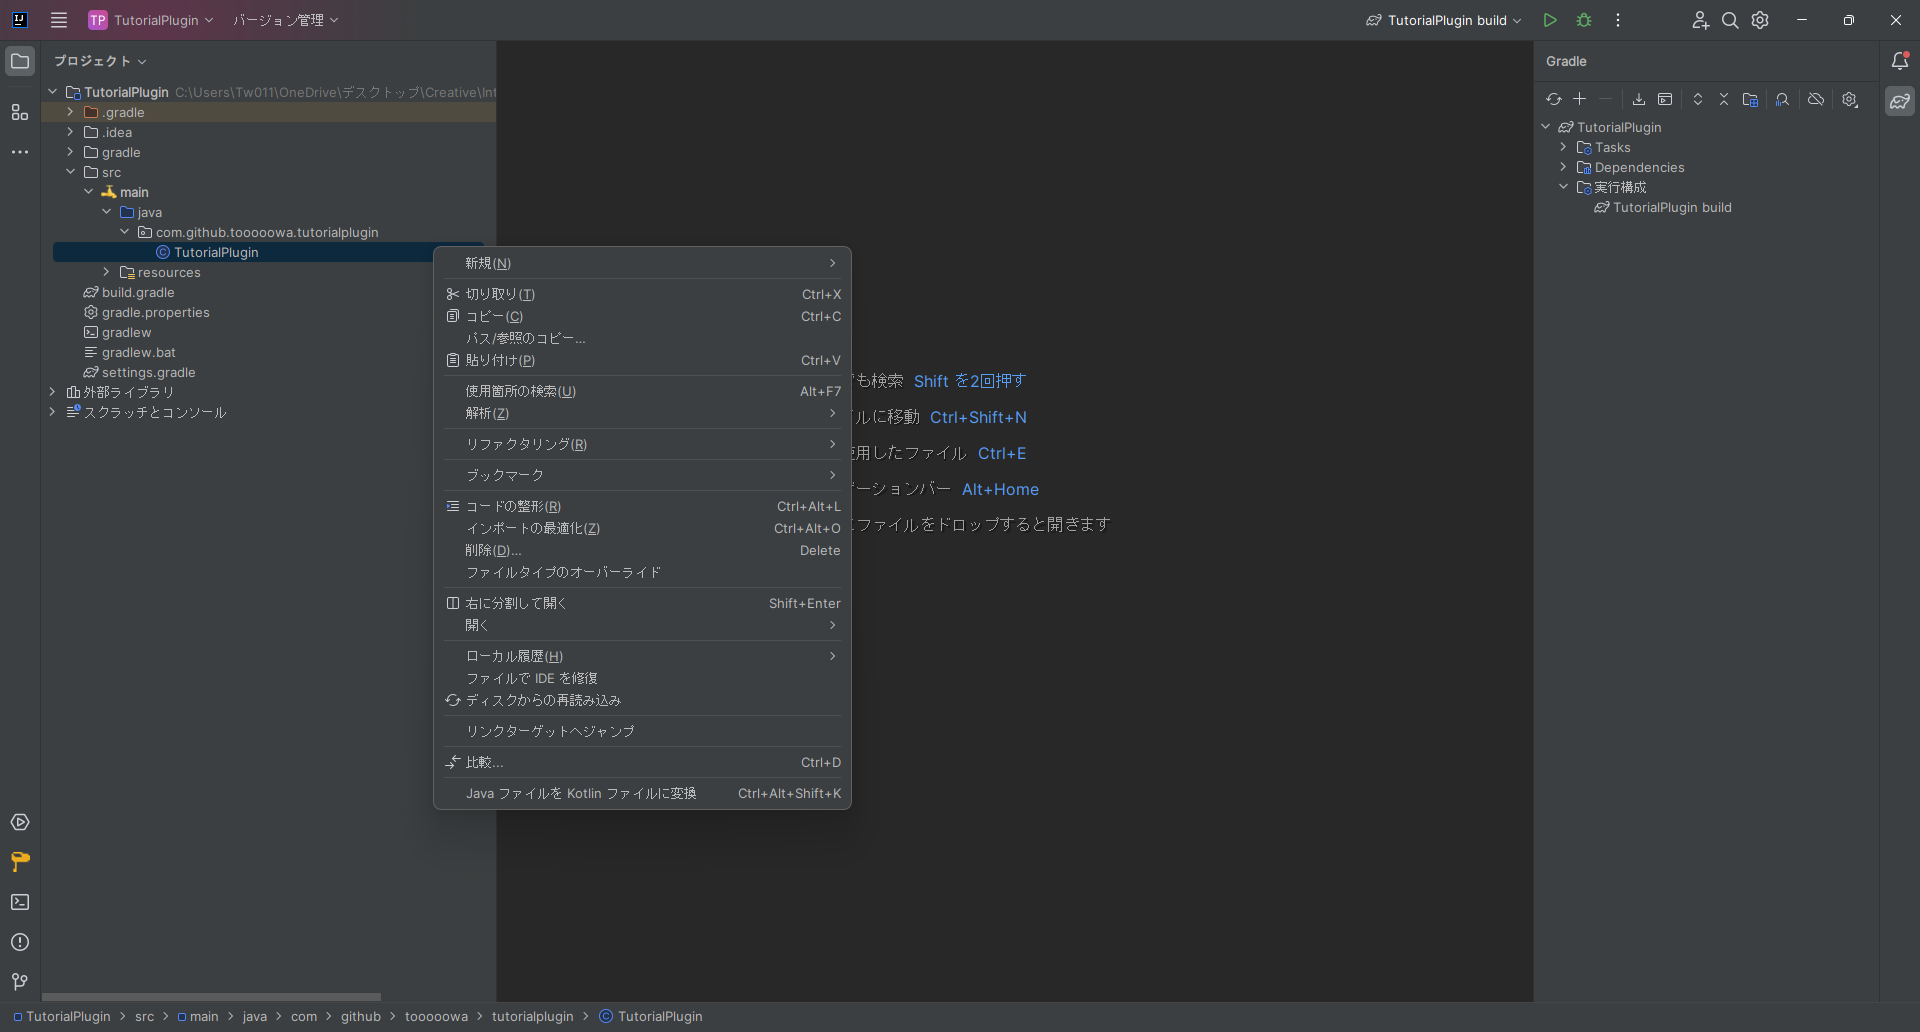Start the debugger
Screen dimensions: 1920x1032
pyautogui.click(x=1585, y=20)
